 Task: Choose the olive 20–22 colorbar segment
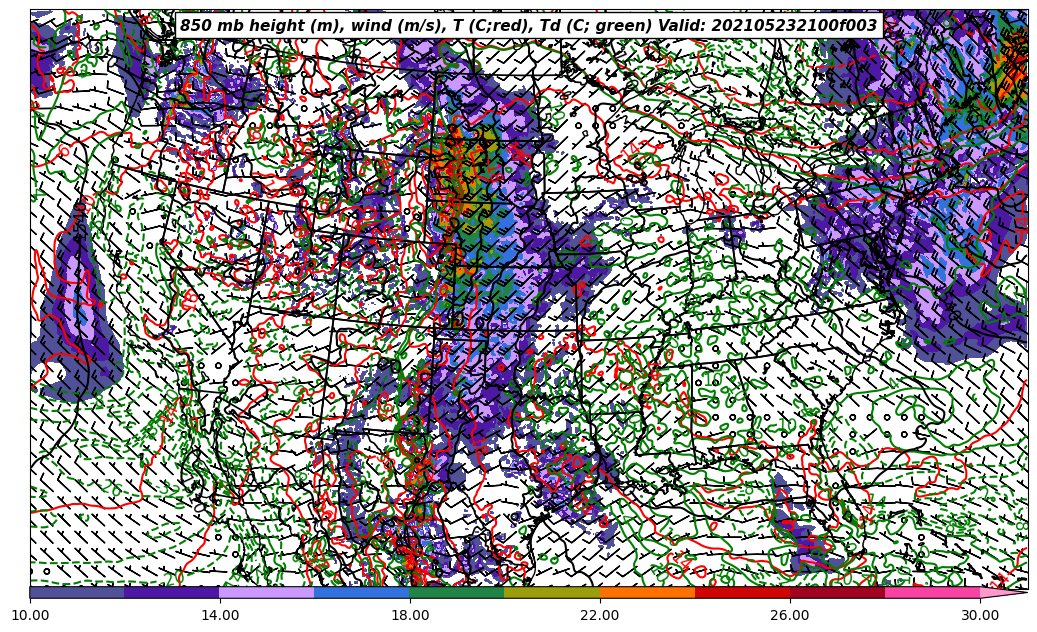[552, 592]
